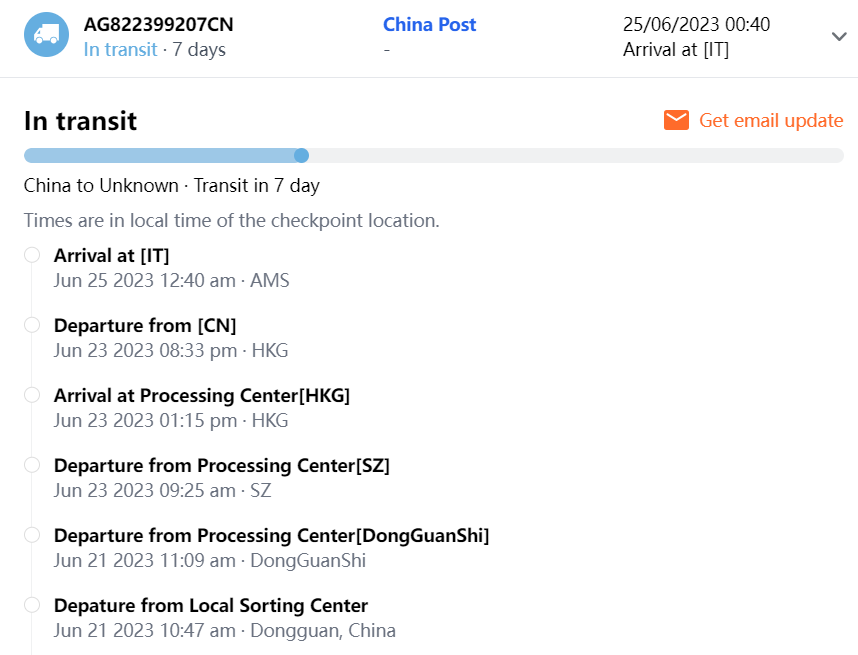This screenshot has height=655, width=858.
Task: Click the transit progress bar handle
Action: point(301,155)
